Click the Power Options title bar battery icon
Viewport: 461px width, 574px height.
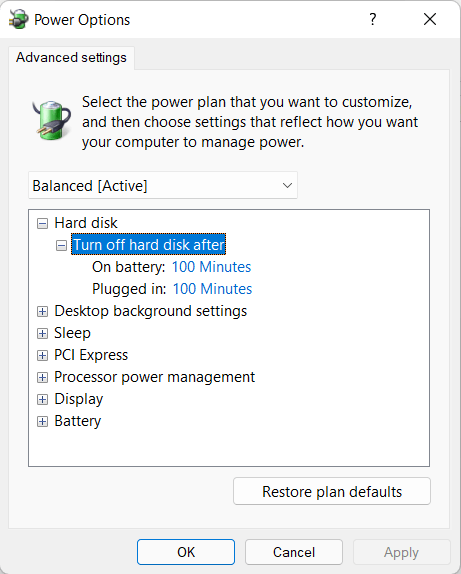pos(18,19)
